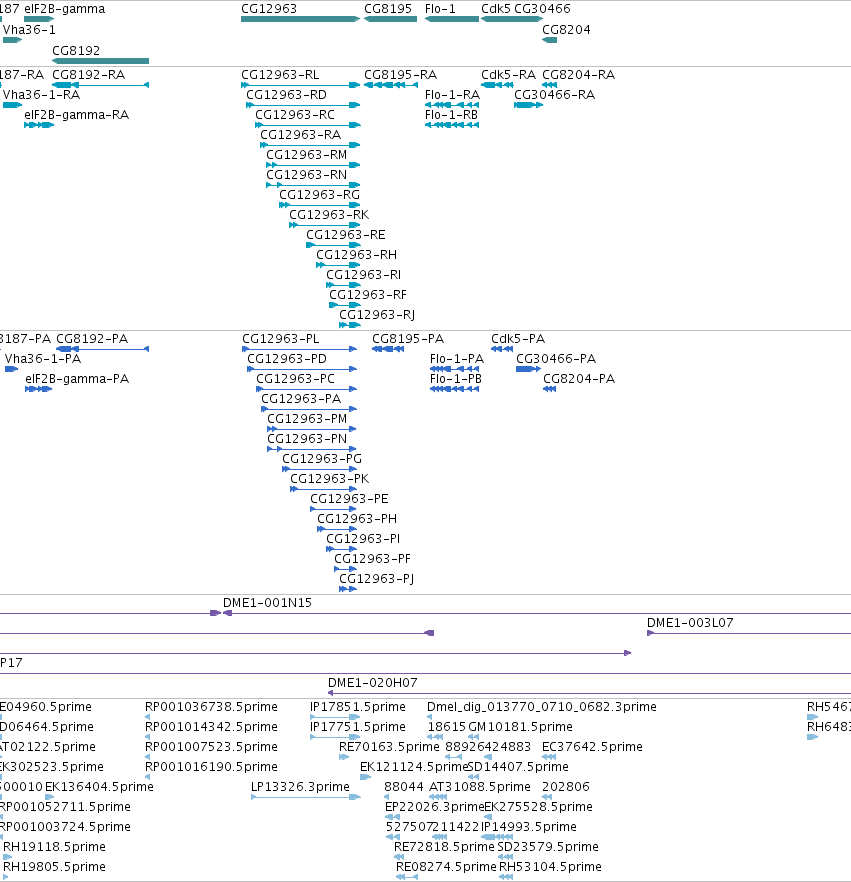Click protein CG12963-PD label

coord(287,359)
